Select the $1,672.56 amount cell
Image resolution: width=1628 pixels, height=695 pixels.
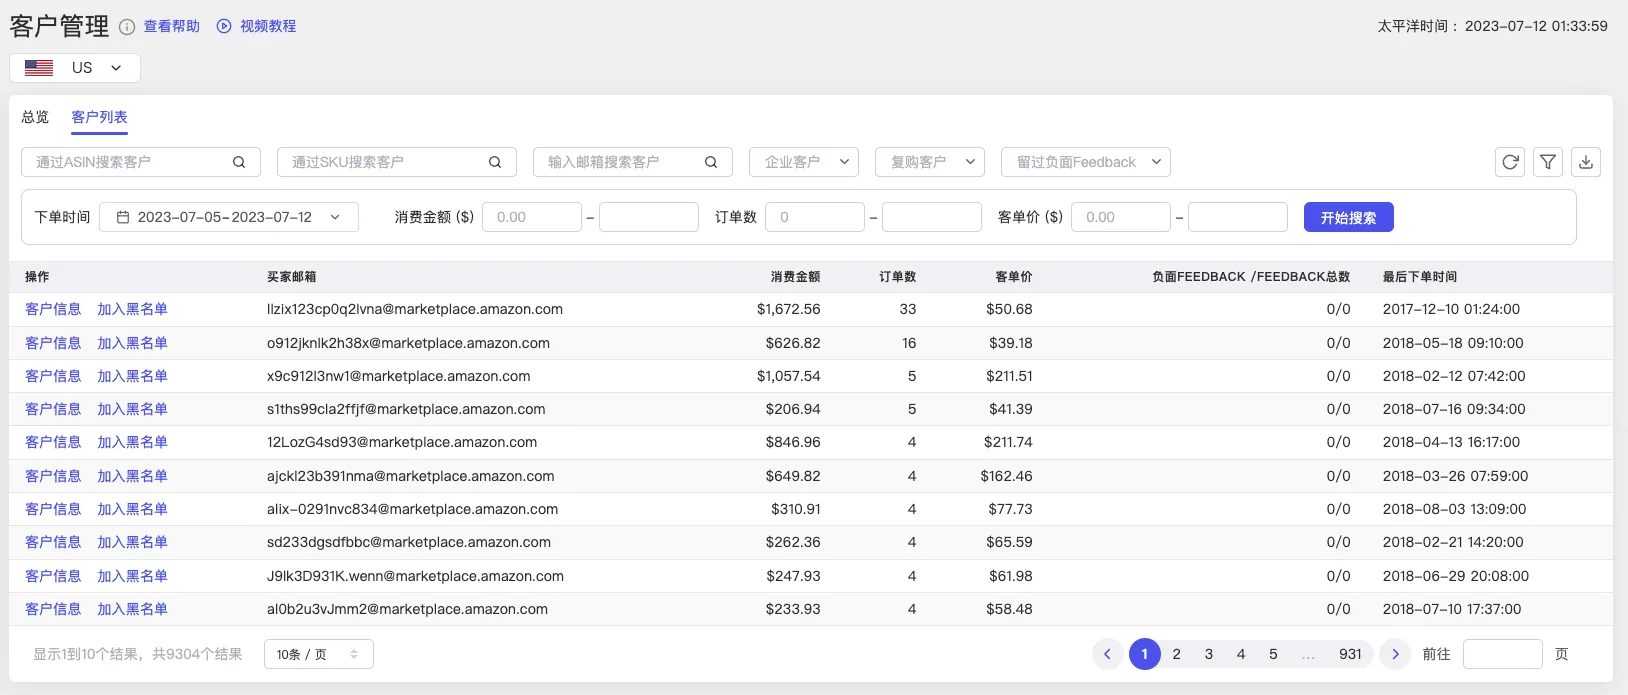click(x=789, y=309)
